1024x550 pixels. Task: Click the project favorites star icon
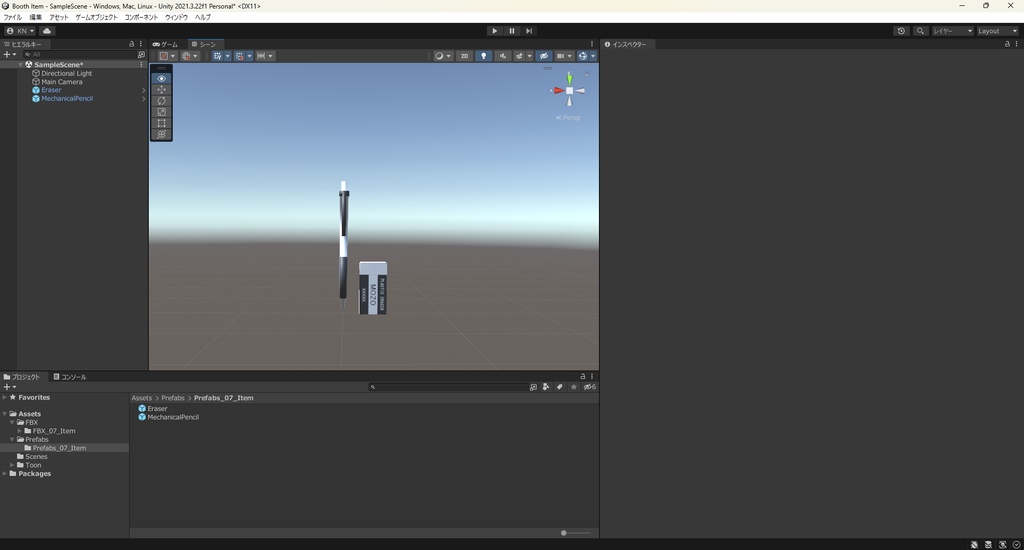pyautogui.click(x=573, y=387)
